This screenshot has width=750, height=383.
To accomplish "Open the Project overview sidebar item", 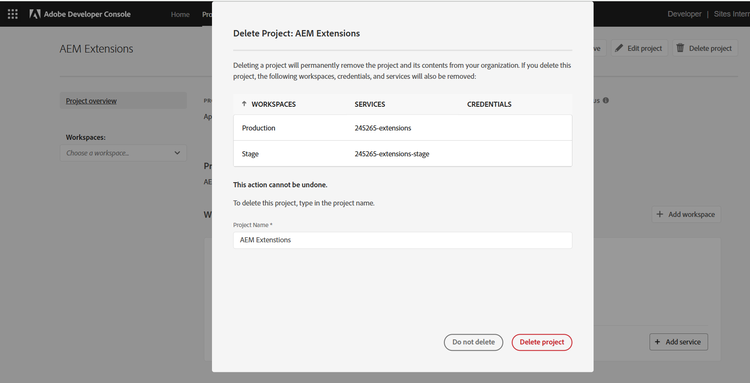I will (123, 100).
